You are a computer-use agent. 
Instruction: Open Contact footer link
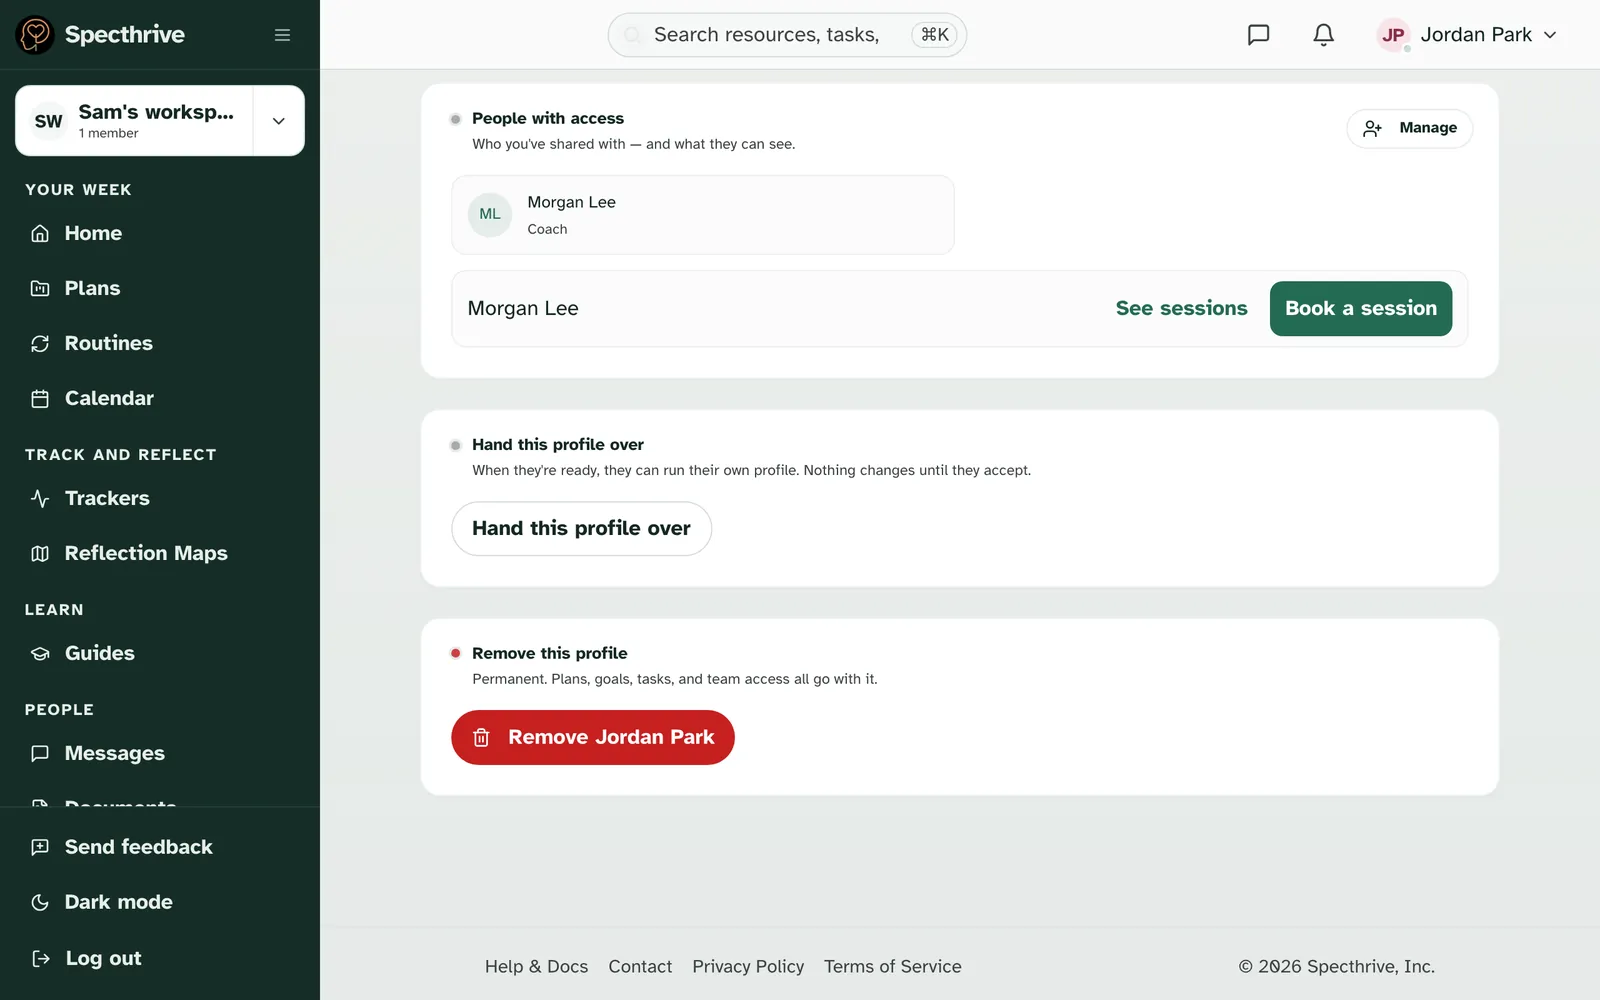640,966
